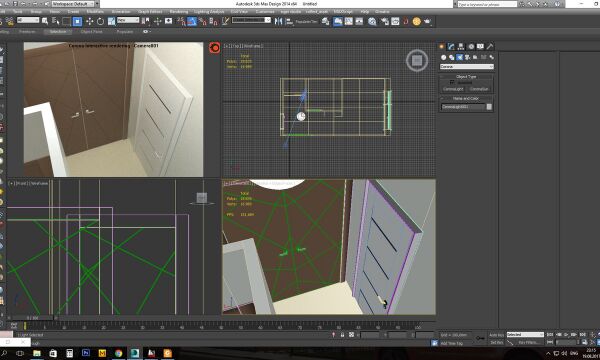This screenshot has height=360, width=600.
Task: Open the Help menu
Action: (x=365, y=12)
